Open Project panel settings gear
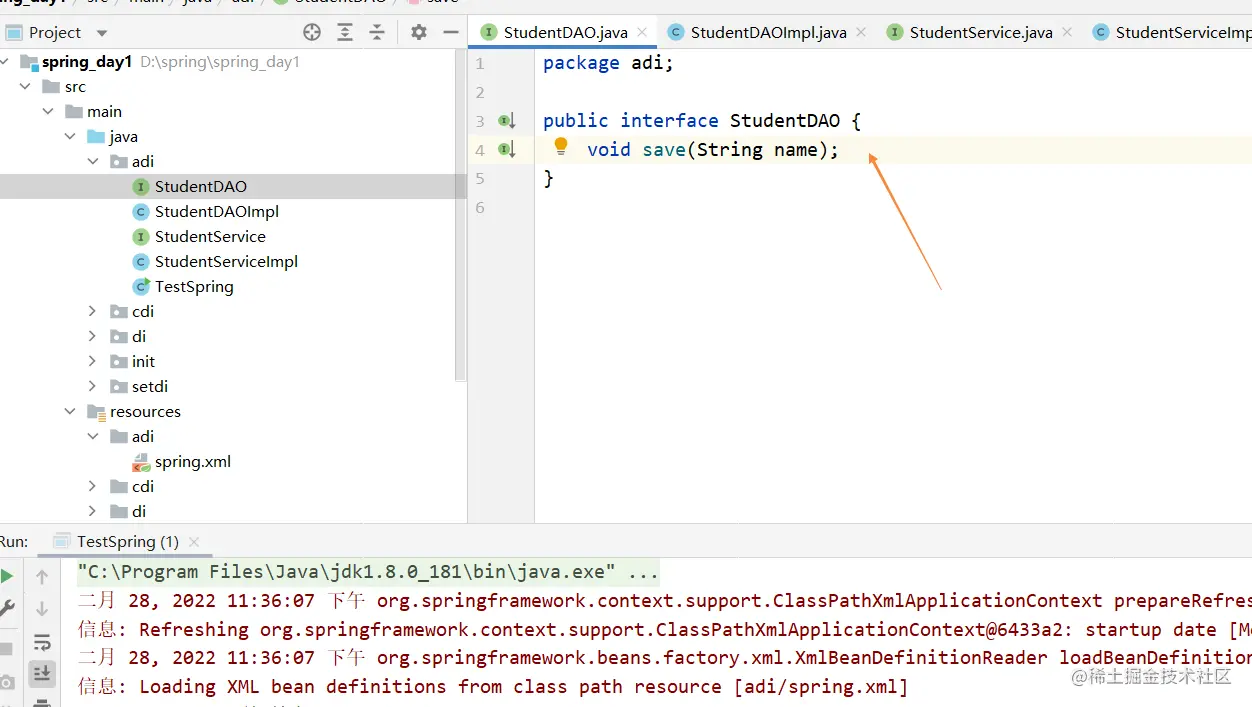This screenshot has width=1252, height=707. [x=419, y=32]
